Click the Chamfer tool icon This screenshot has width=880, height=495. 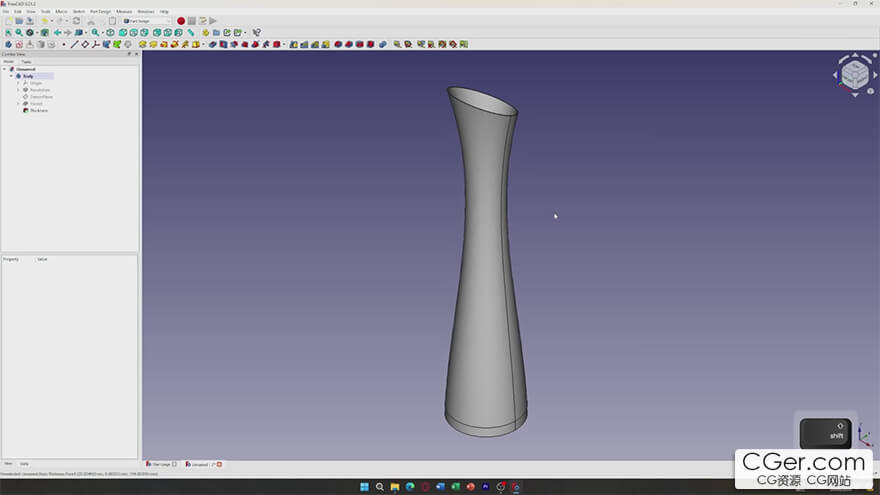tap(349, 44)
